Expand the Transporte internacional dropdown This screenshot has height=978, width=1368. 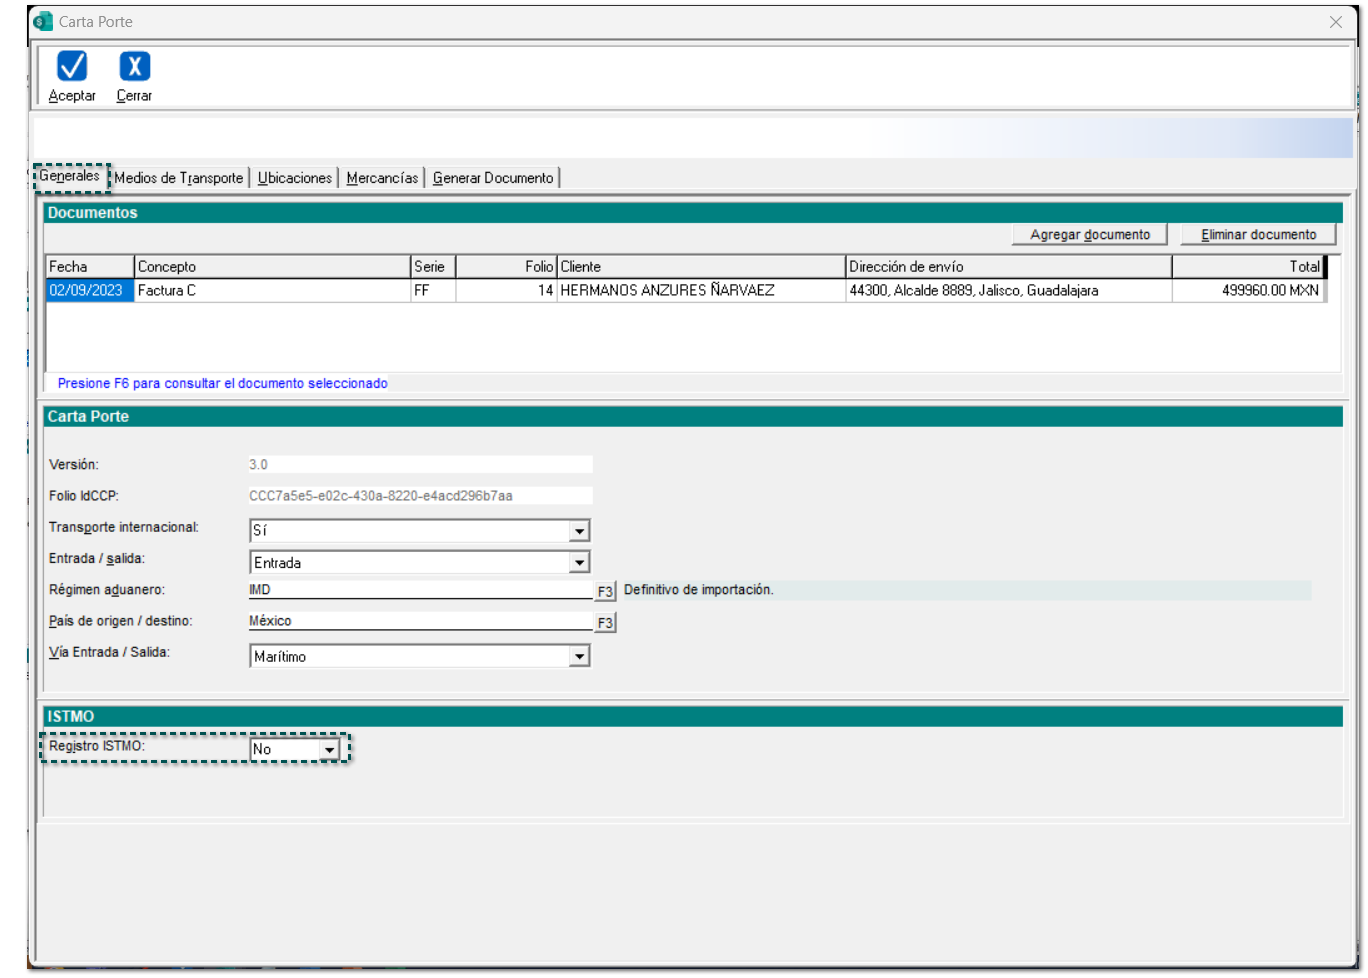point(579,531)
